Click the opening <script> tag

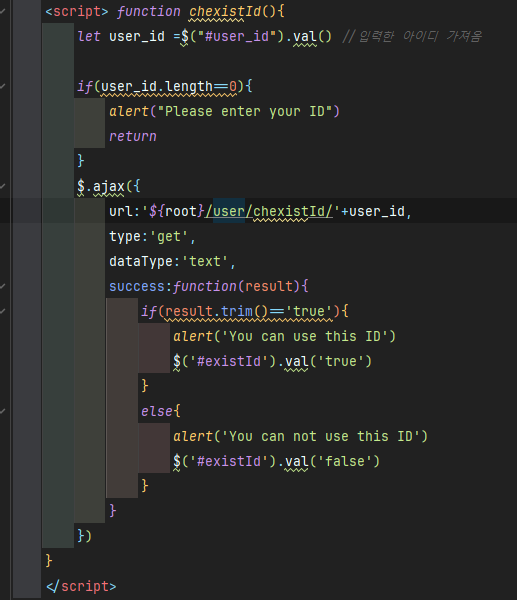click(77, 11)
